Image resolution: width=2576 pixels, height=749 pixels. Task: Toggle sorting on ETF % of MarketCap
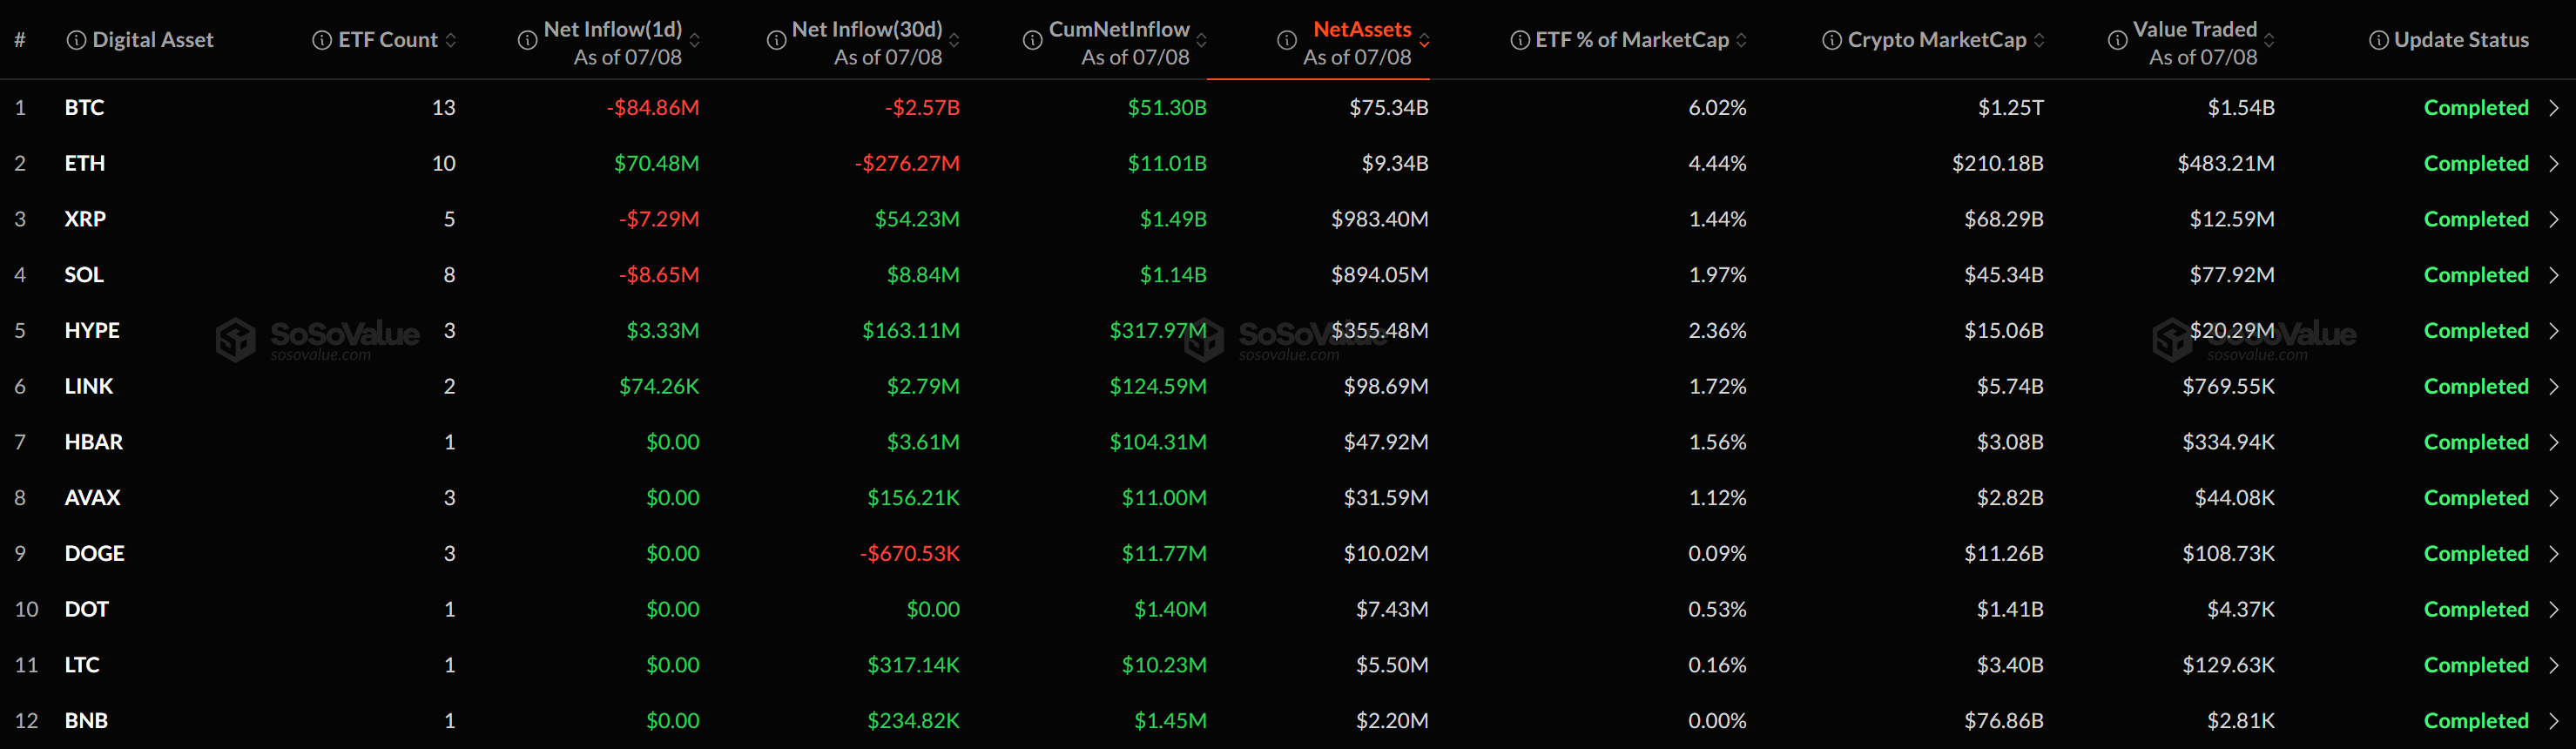pyautogui.click(x=1741, y=40)
